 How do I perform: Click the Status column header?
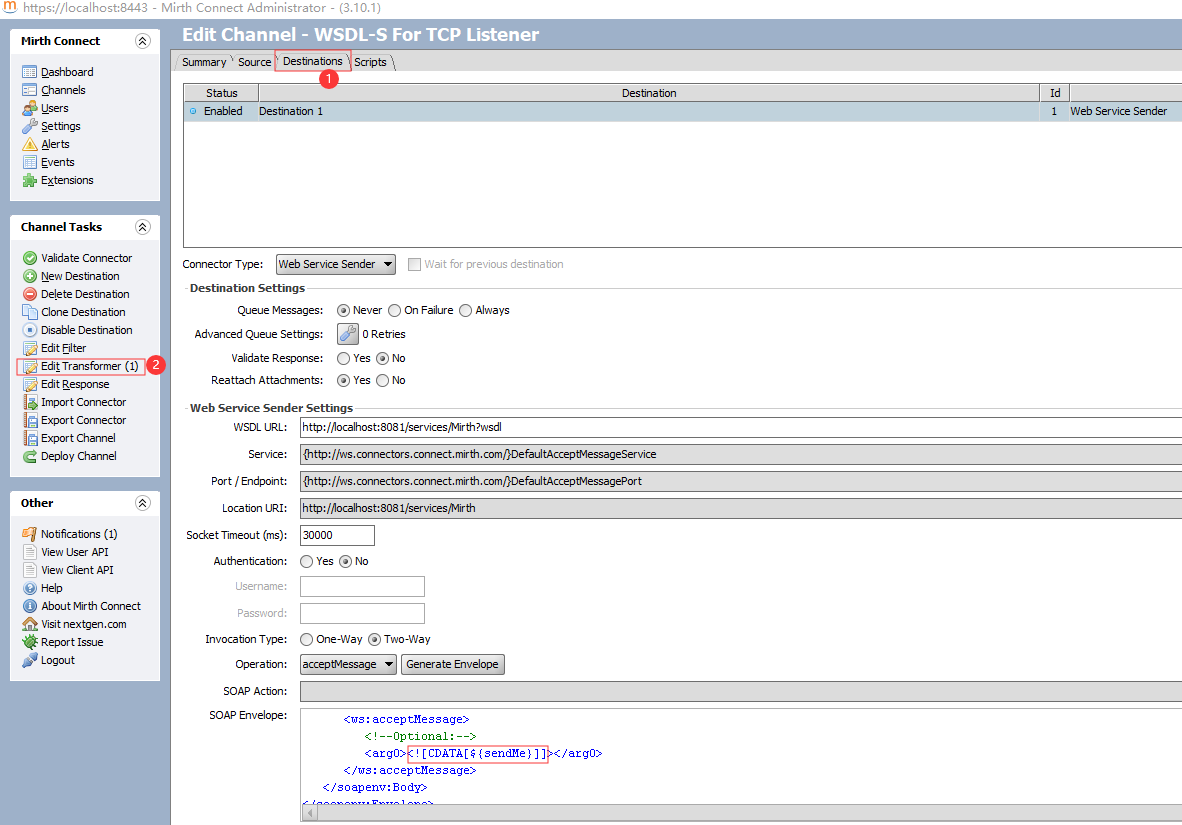point(222,94)
